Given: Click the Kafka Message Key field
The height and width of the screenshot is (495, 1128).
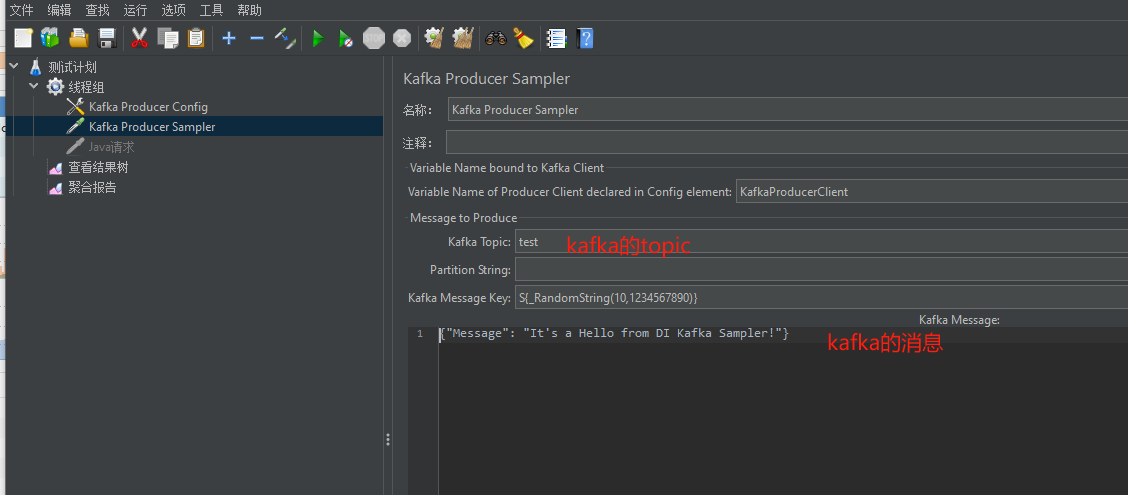Looking at the screenshot, I should point(822,297).
